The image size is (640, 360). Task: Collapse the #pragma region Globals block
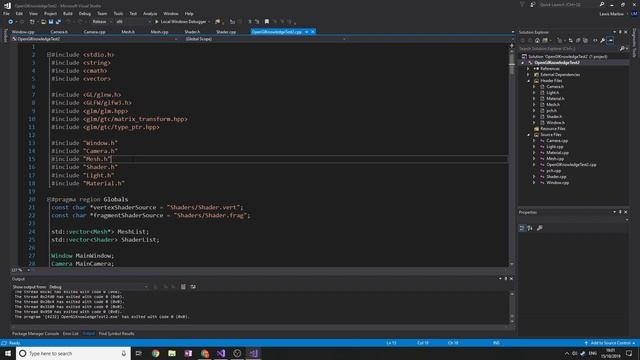click(x=49, y=200)
